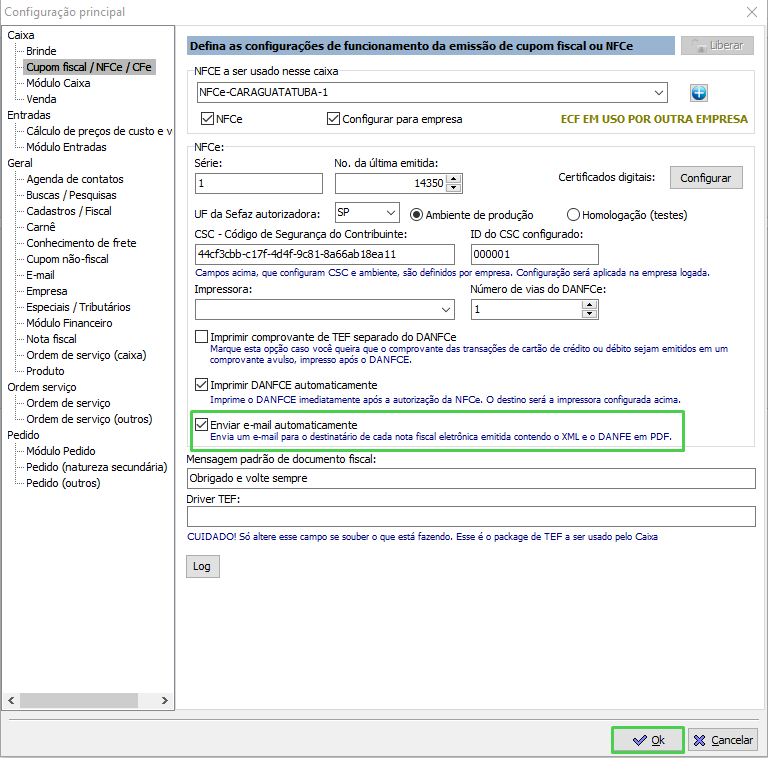Enable Imprimir comprovante de TEF separado
Image resolution: width=768 pixels, height=758 pixels.
(201, 336)
